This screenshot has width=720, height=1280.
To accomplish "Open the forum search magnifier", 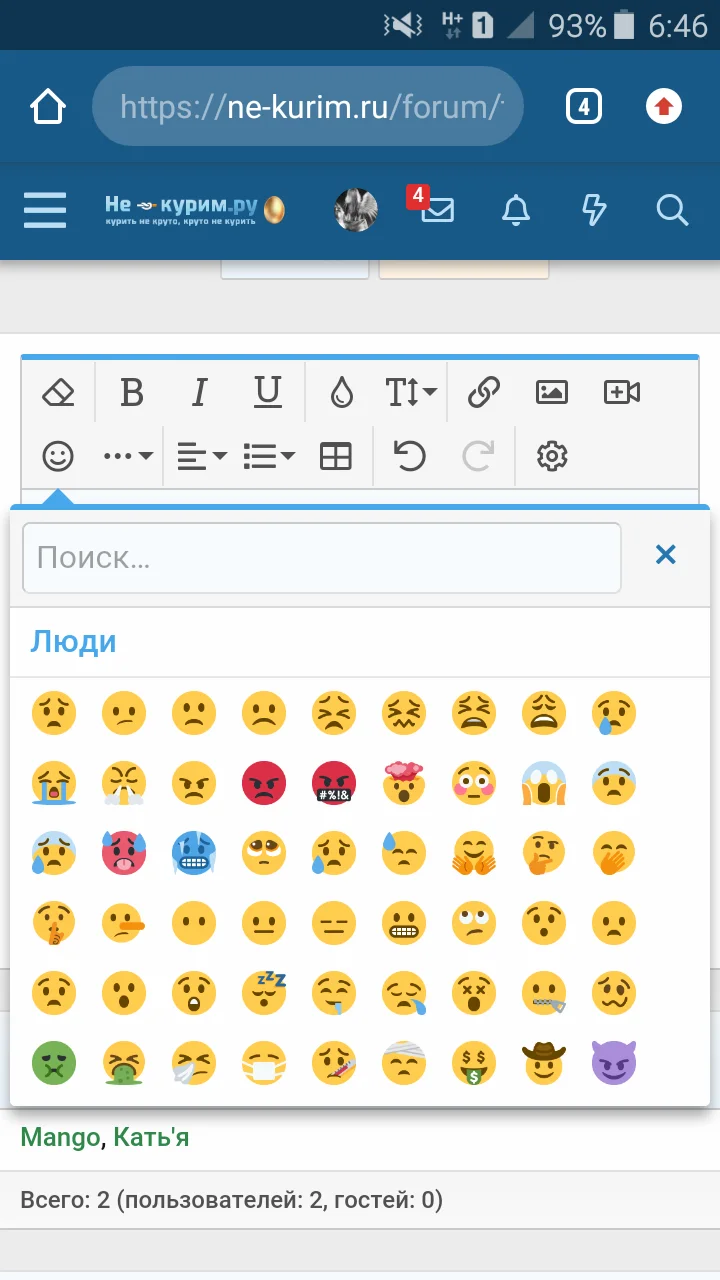I will (672, 210).
